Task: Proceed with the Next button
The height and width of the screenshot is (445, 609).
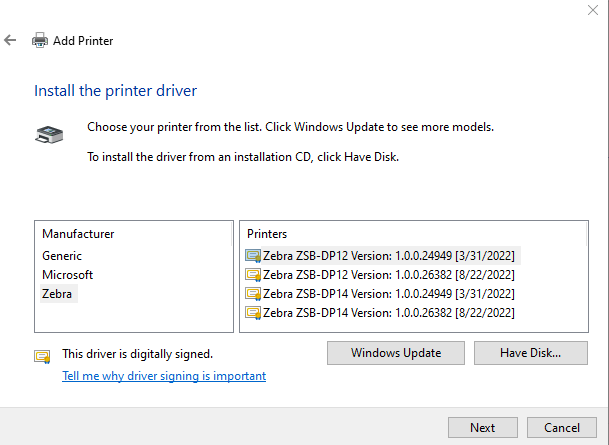Action: click(x=483, y=428)
